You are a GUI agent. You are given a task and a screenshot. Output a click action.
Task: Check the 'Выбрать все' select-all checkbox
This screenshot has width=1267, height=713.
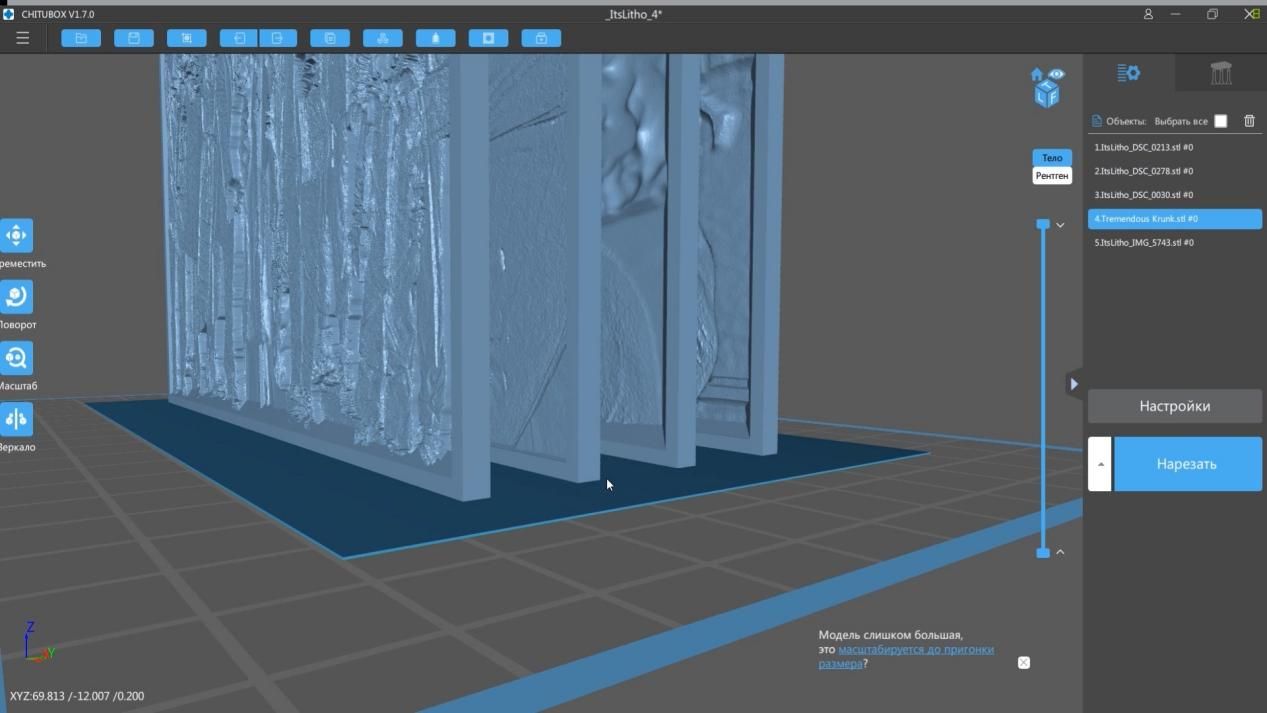point(1220,121)
